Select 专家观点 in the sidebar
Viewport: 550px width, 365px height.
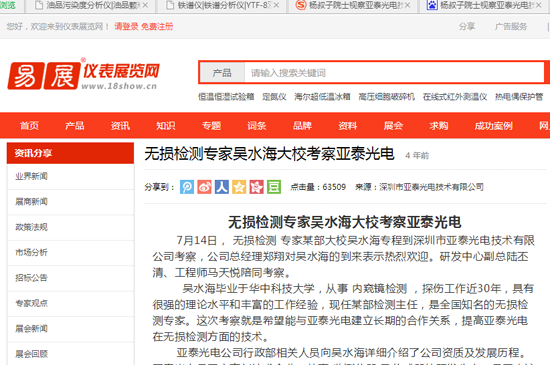click(71, 303)
